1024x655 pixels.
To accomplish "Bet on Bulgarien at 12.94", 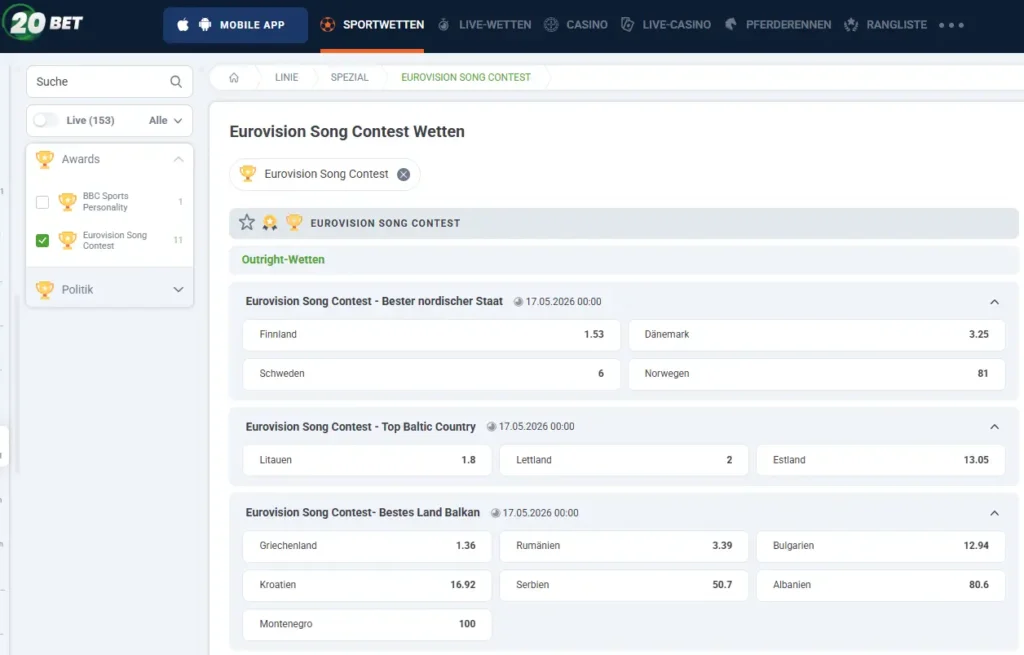I will [x=880, y=545].
